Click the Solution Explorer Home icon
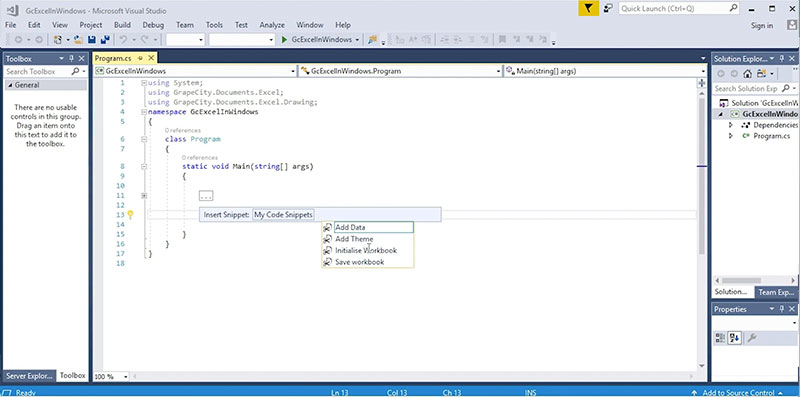The height and width of the screenshot is (397, 800). (747, 74)
